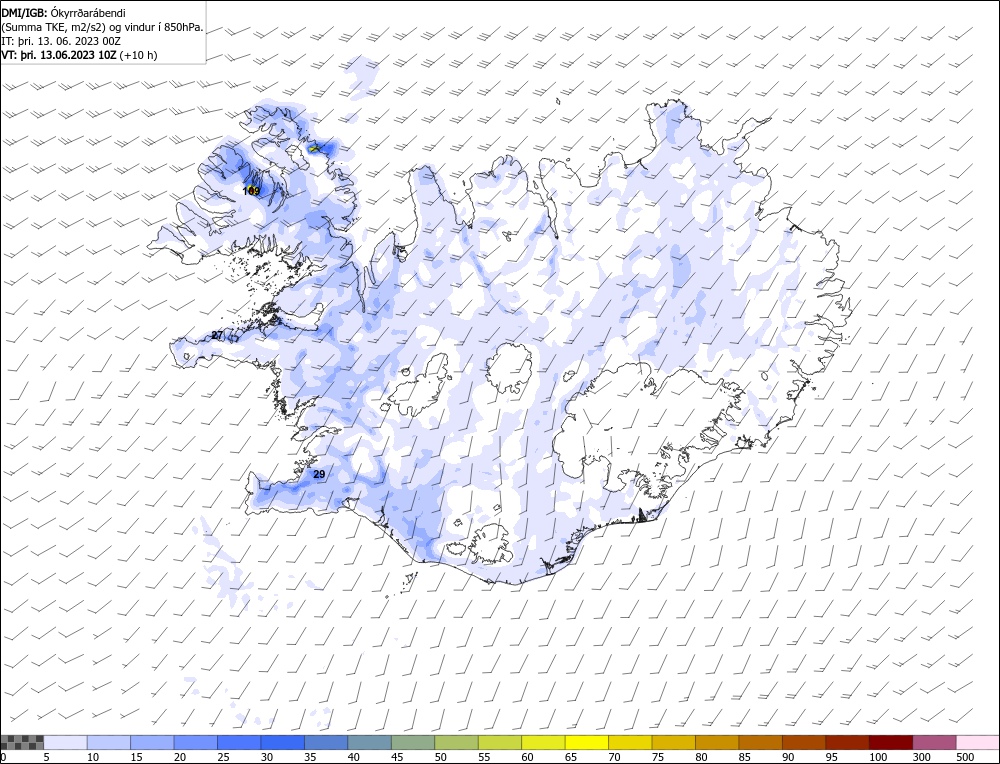The height and width of the screenshot is (764, 1000).
Task: Click the '300' legend scale label
Action: 921,757
